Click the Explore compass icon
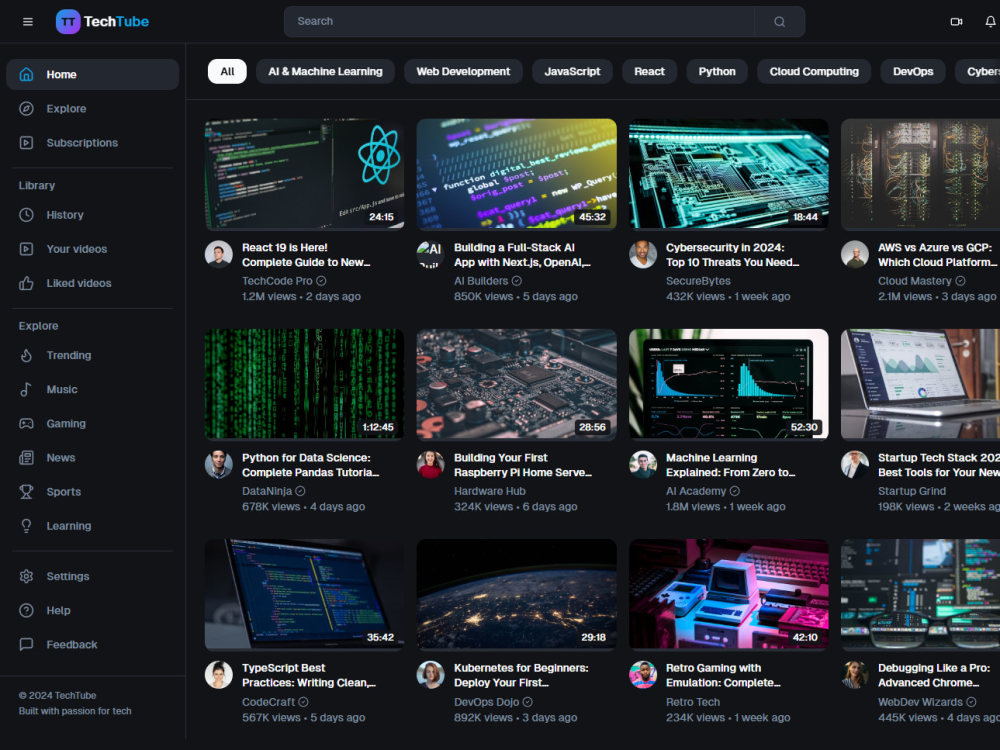1000x750 pixels. [x=26, y=108]
